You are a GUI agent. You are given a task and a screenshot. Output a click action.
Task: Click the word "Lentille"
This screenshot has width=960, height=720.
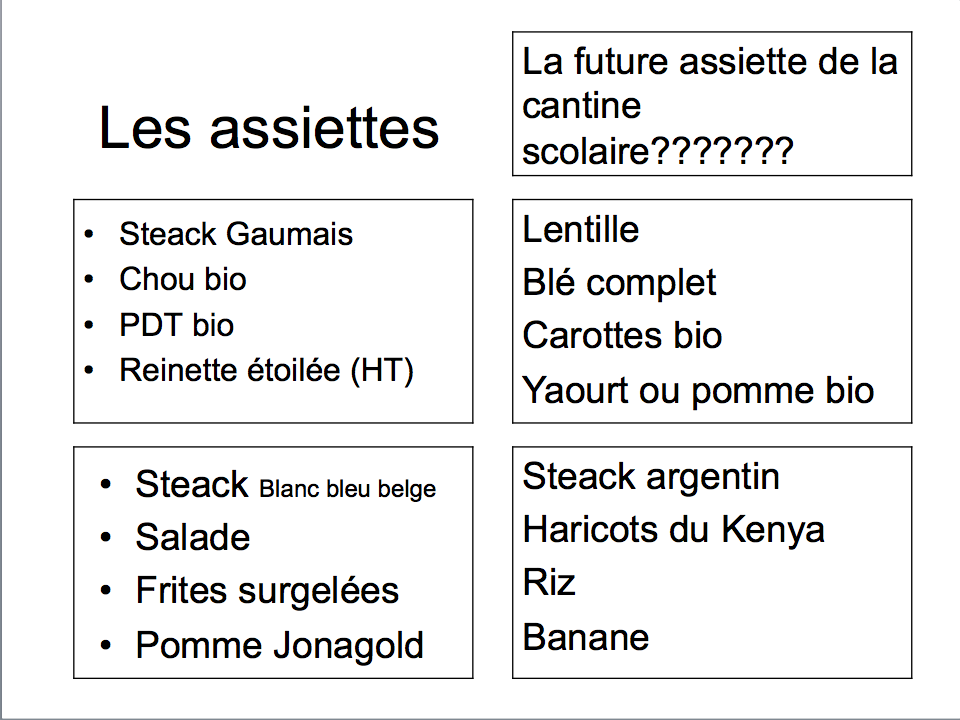(x=580, y=230)
